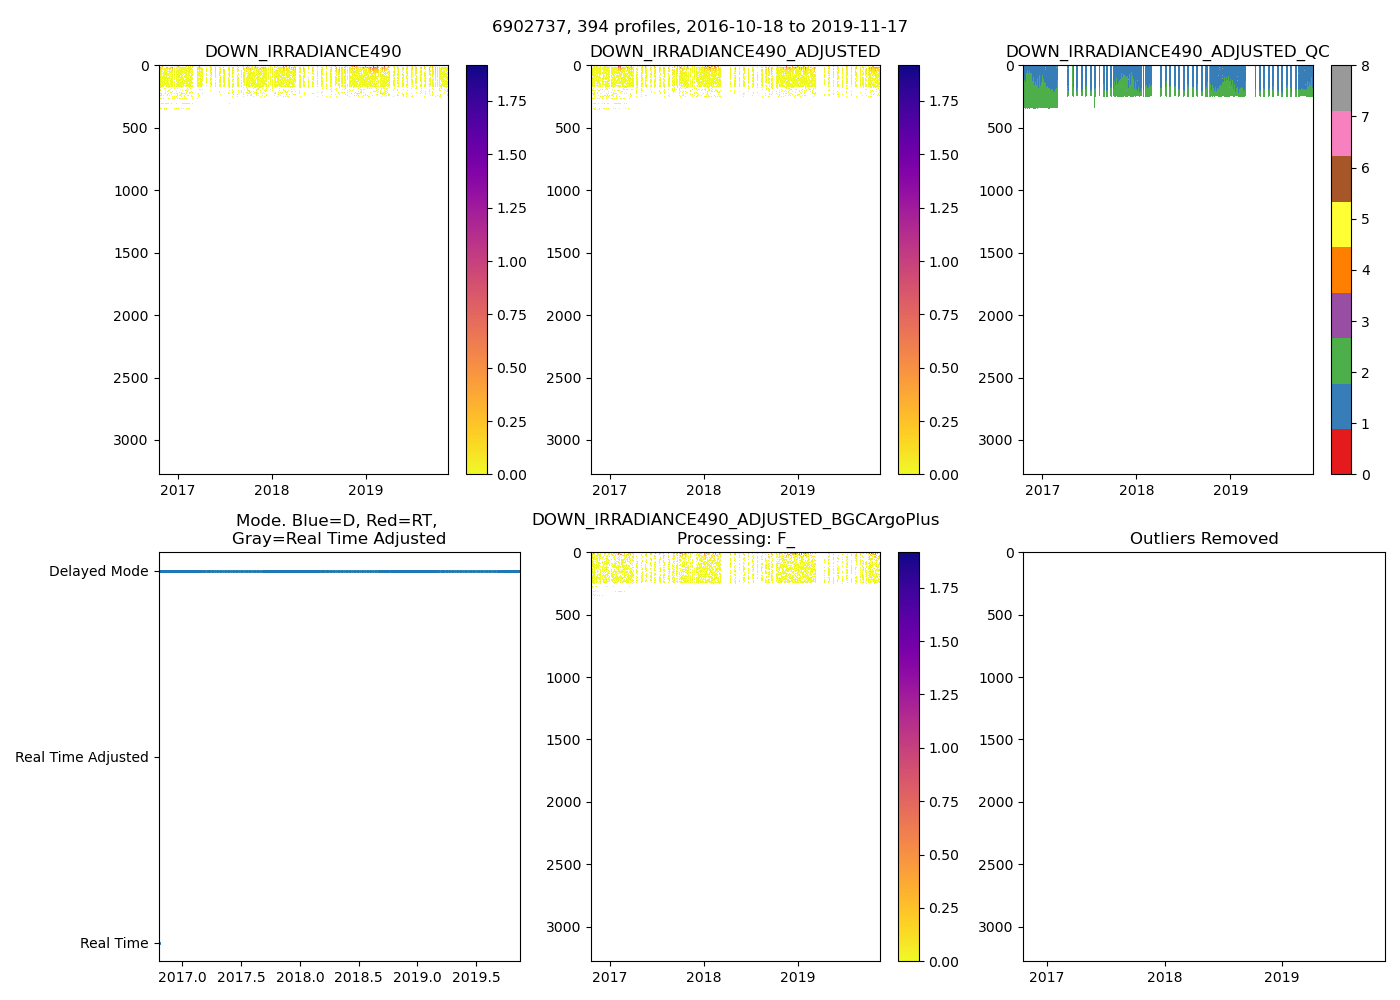Viewport: 1400px width, 1000px height.
Task: Click the 'Real Time' axis label
Action: coord(114,944)
